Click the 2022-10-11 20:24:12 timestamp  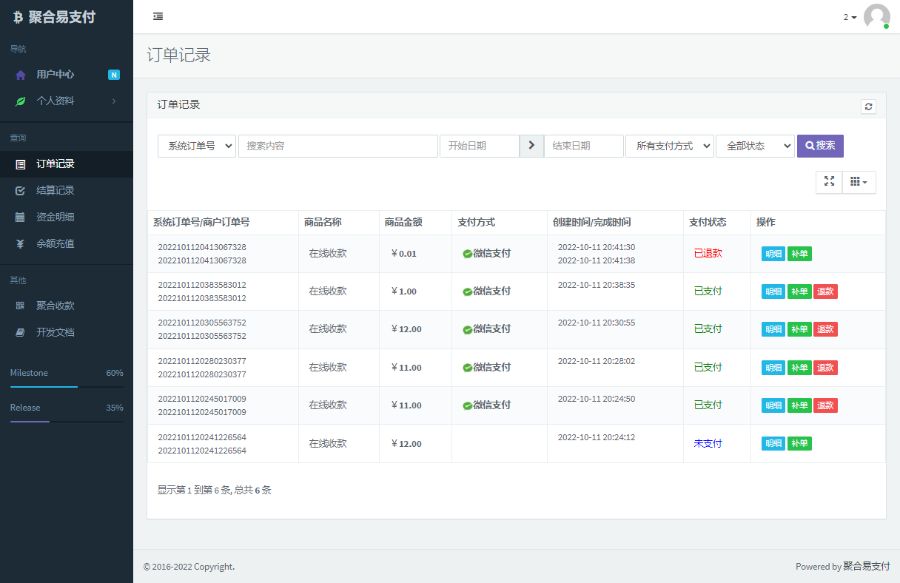[596, 437]
